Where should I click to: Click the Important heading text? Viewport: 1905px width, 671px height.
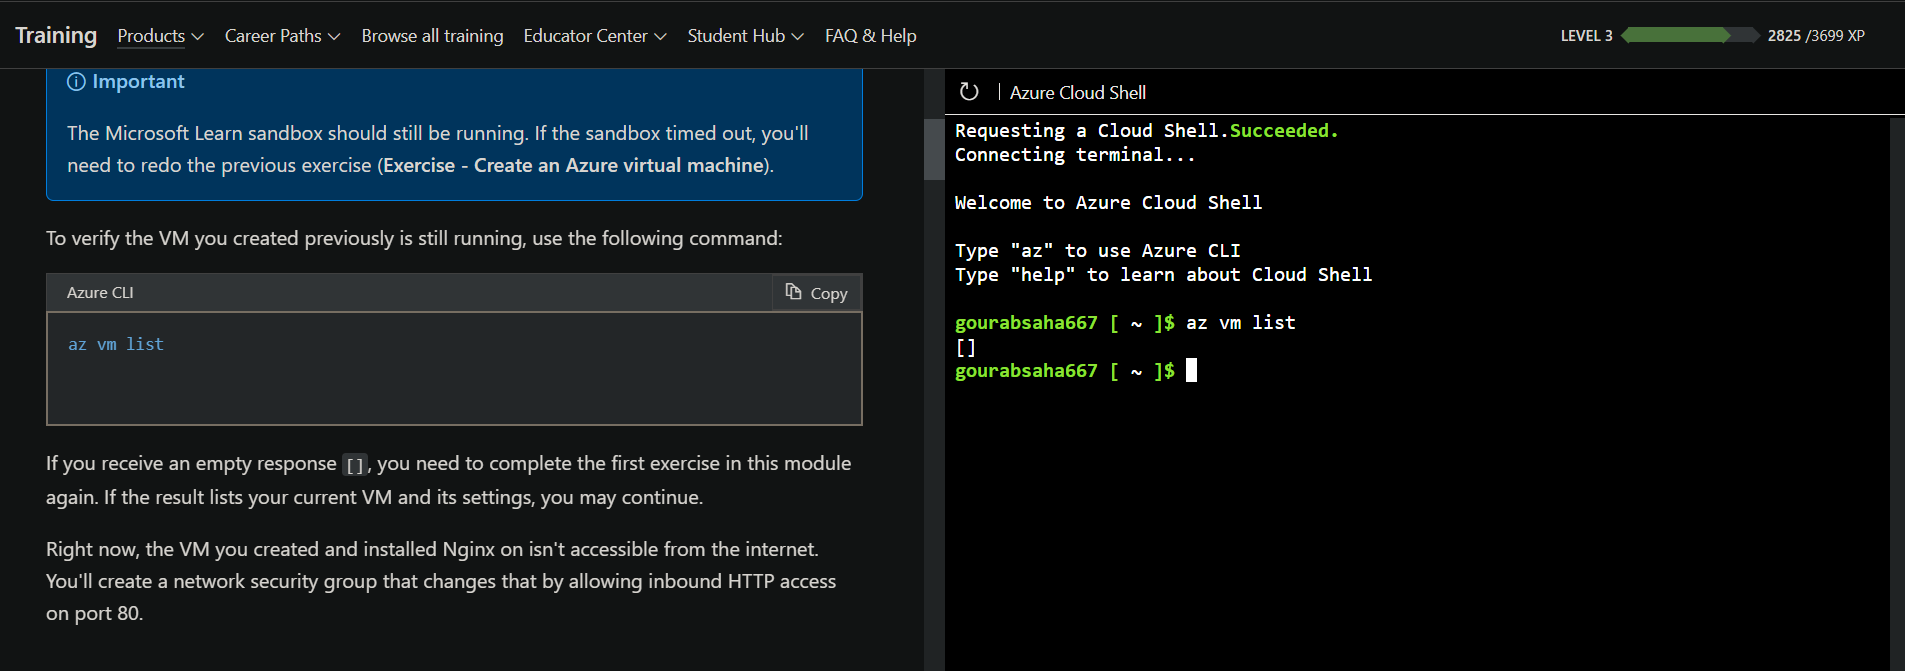click(x=138, y=82)
